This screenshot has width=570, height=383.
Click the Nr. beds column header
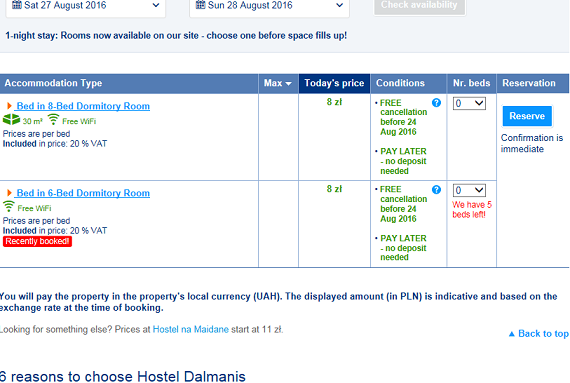[471, 83]
